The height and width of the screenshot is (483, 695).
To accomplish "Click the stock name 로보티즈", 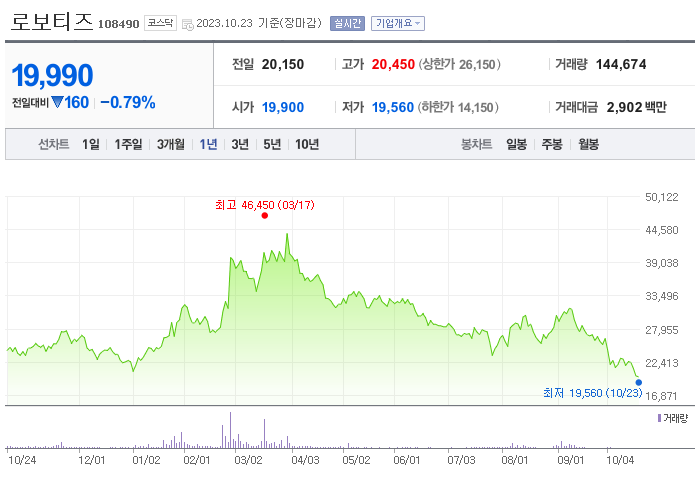I will [51, 22].
